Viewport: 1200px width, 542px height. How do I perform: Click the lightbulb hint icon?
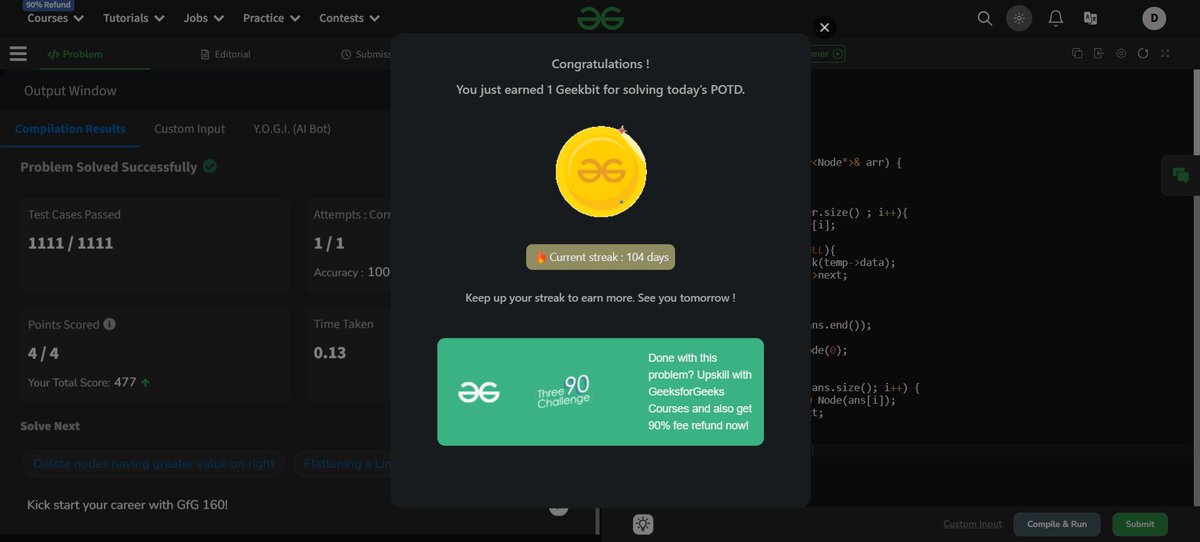pyautogui.click(x=642, y=524)
